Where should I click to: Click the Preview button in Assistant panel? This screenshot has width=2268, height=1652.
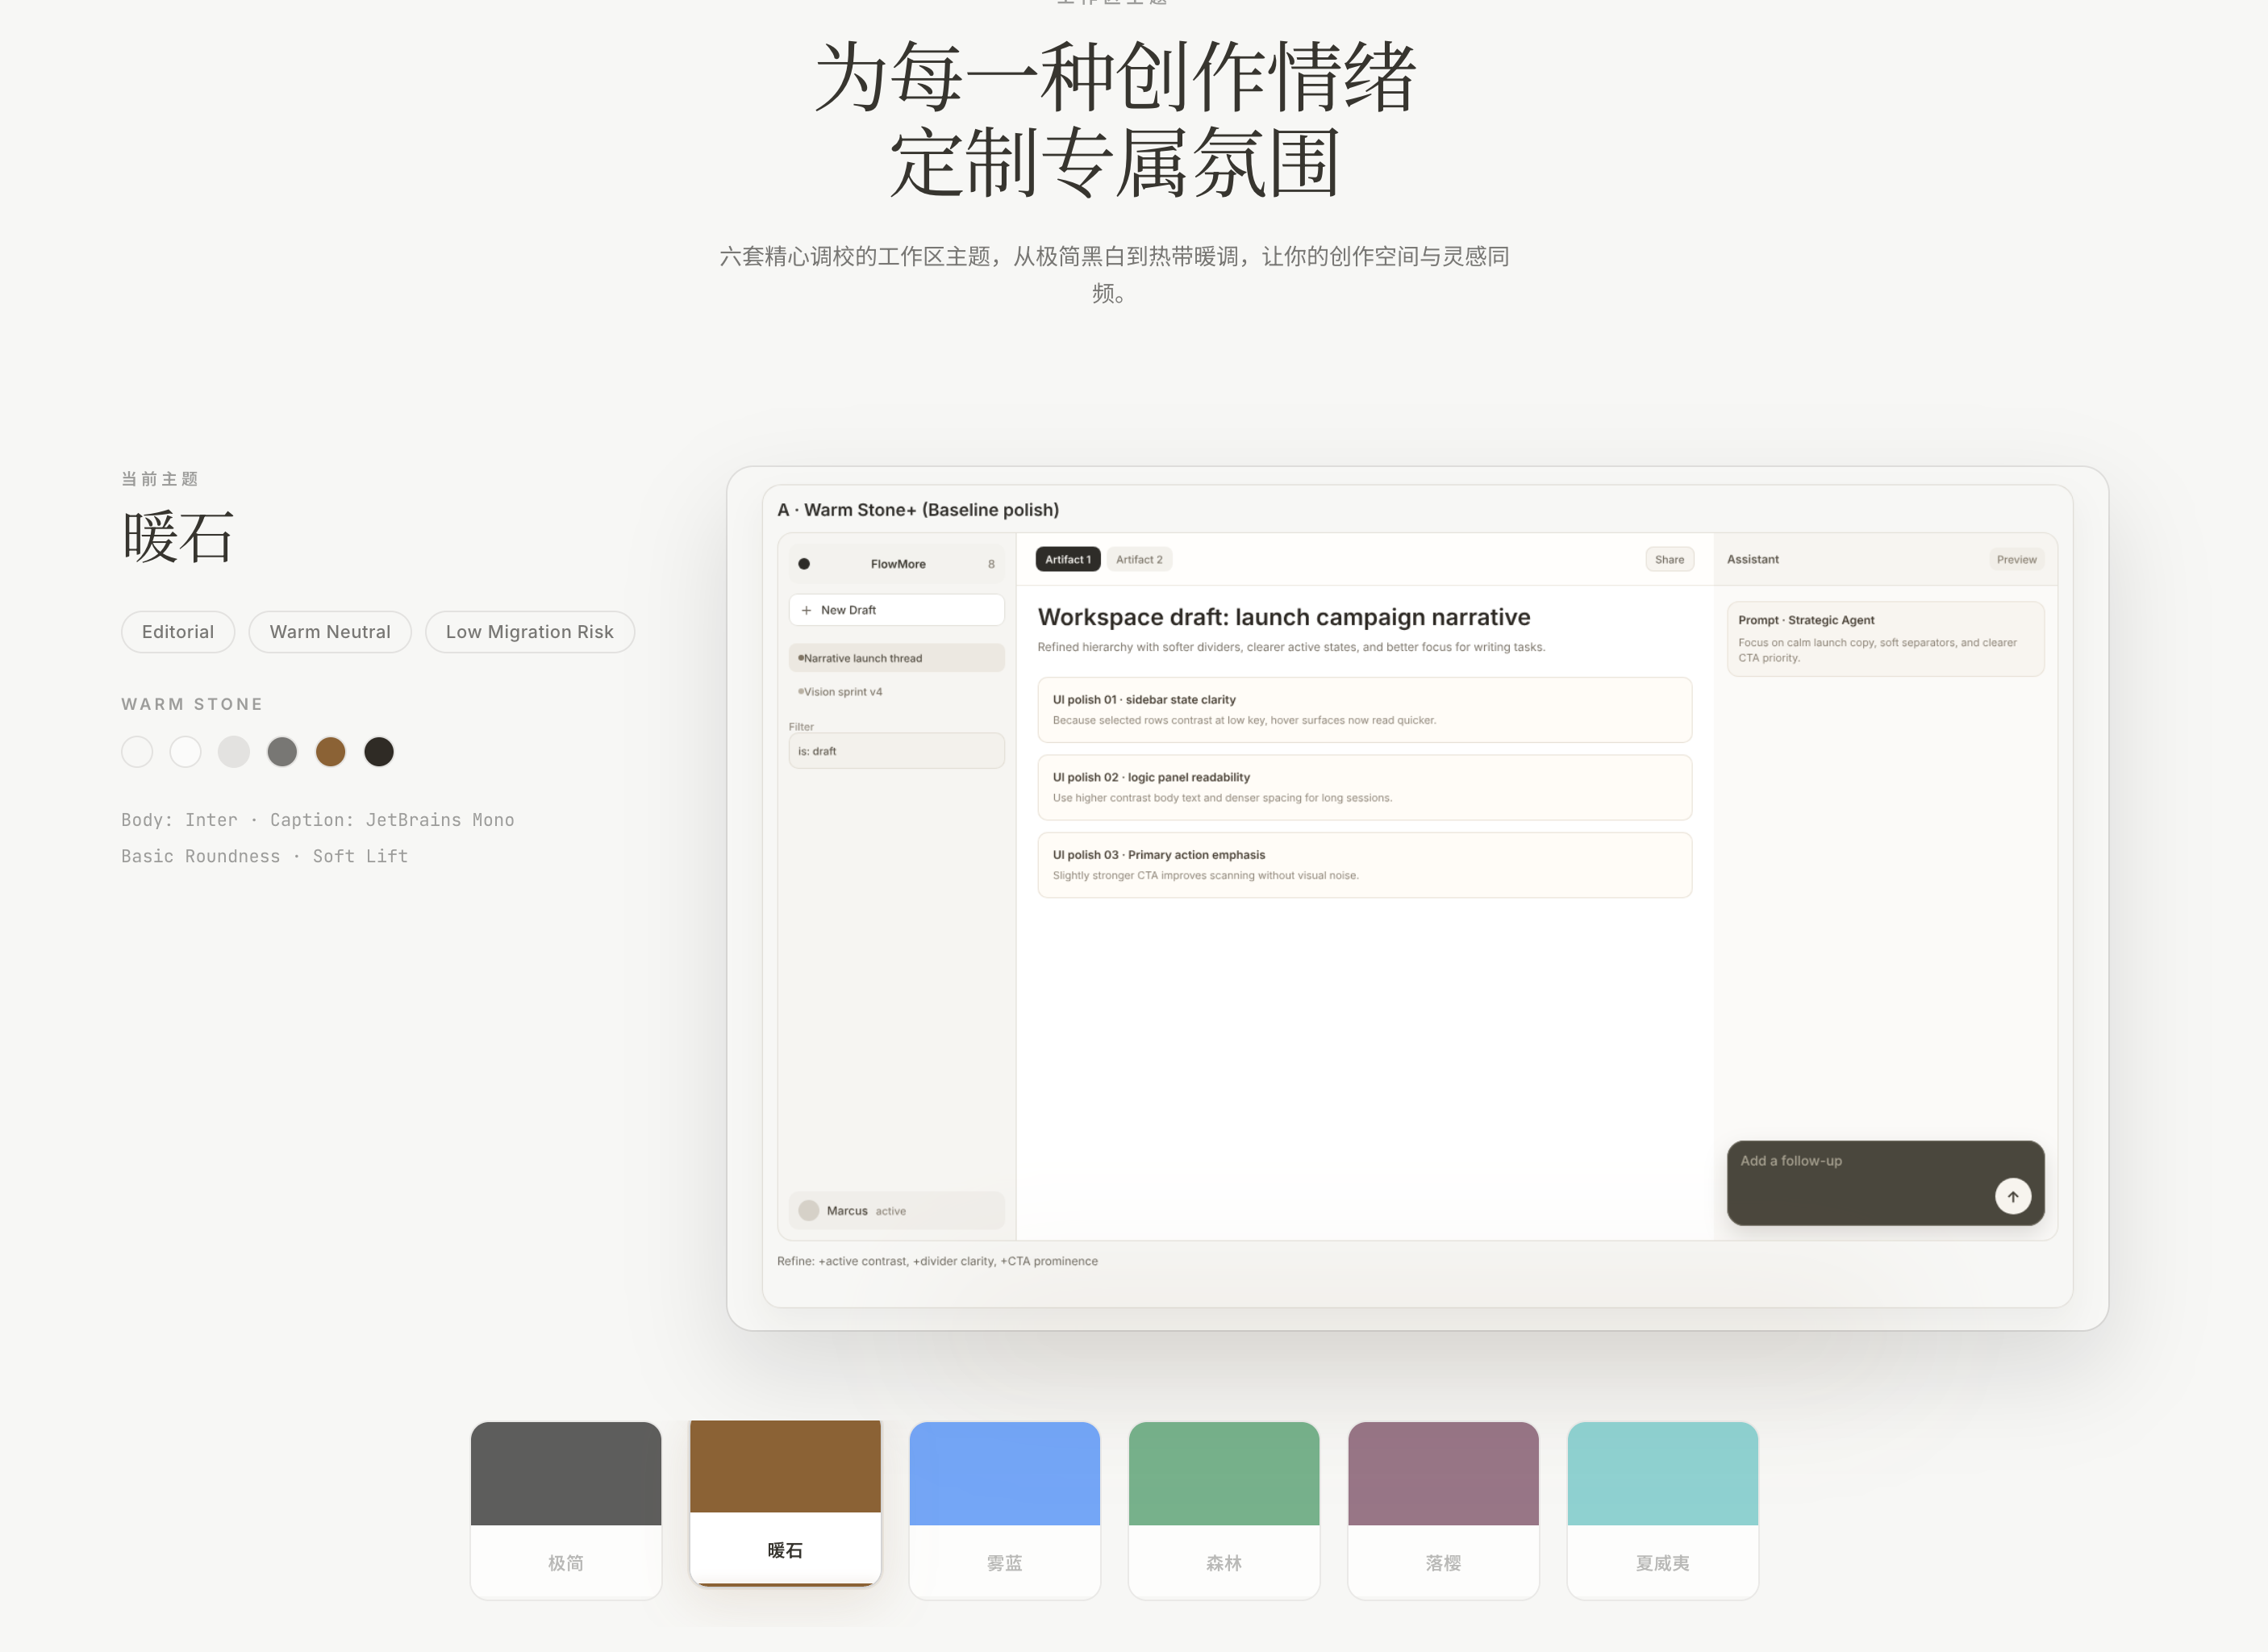point(2016,560)
